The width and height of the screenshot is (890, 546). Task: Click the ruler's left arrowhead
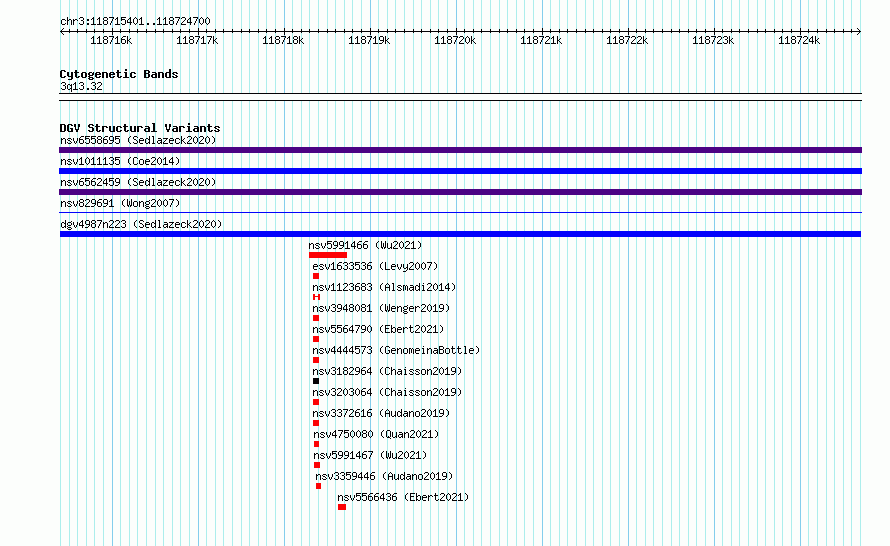tap(62, 31)
